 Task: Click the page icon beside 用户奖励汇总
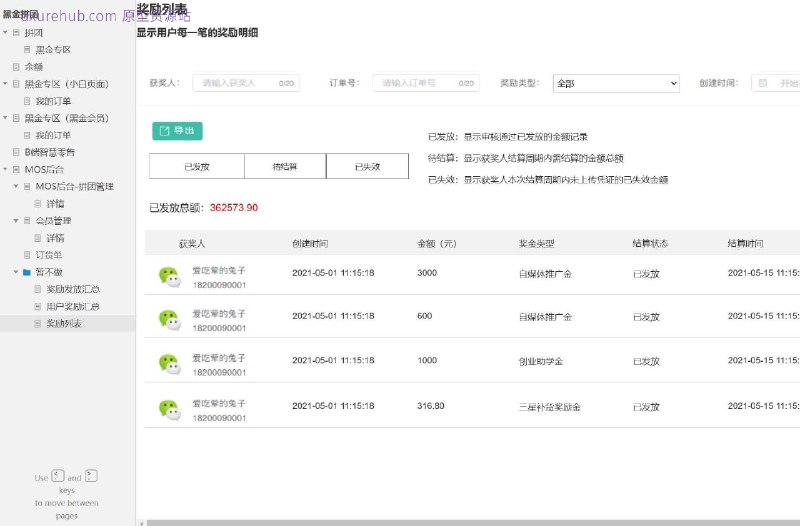coord(38,306)
